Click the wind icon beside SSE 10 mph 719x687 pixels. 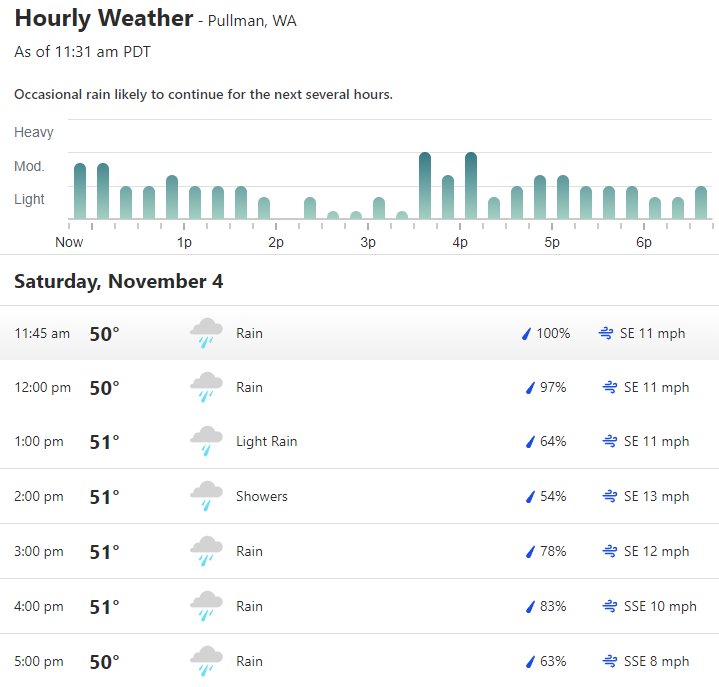coord(609,606)
